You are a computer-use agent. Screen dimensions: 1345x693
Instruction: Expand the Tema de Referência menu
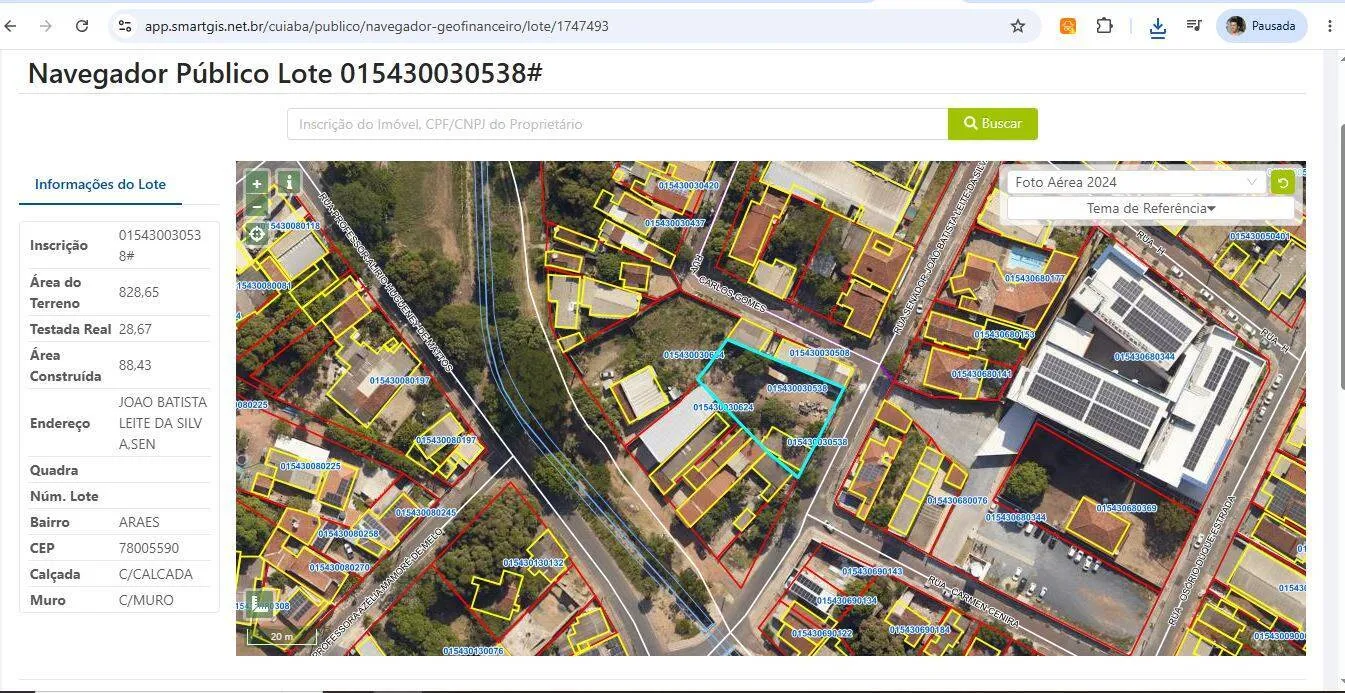[x=1150, y=208]
